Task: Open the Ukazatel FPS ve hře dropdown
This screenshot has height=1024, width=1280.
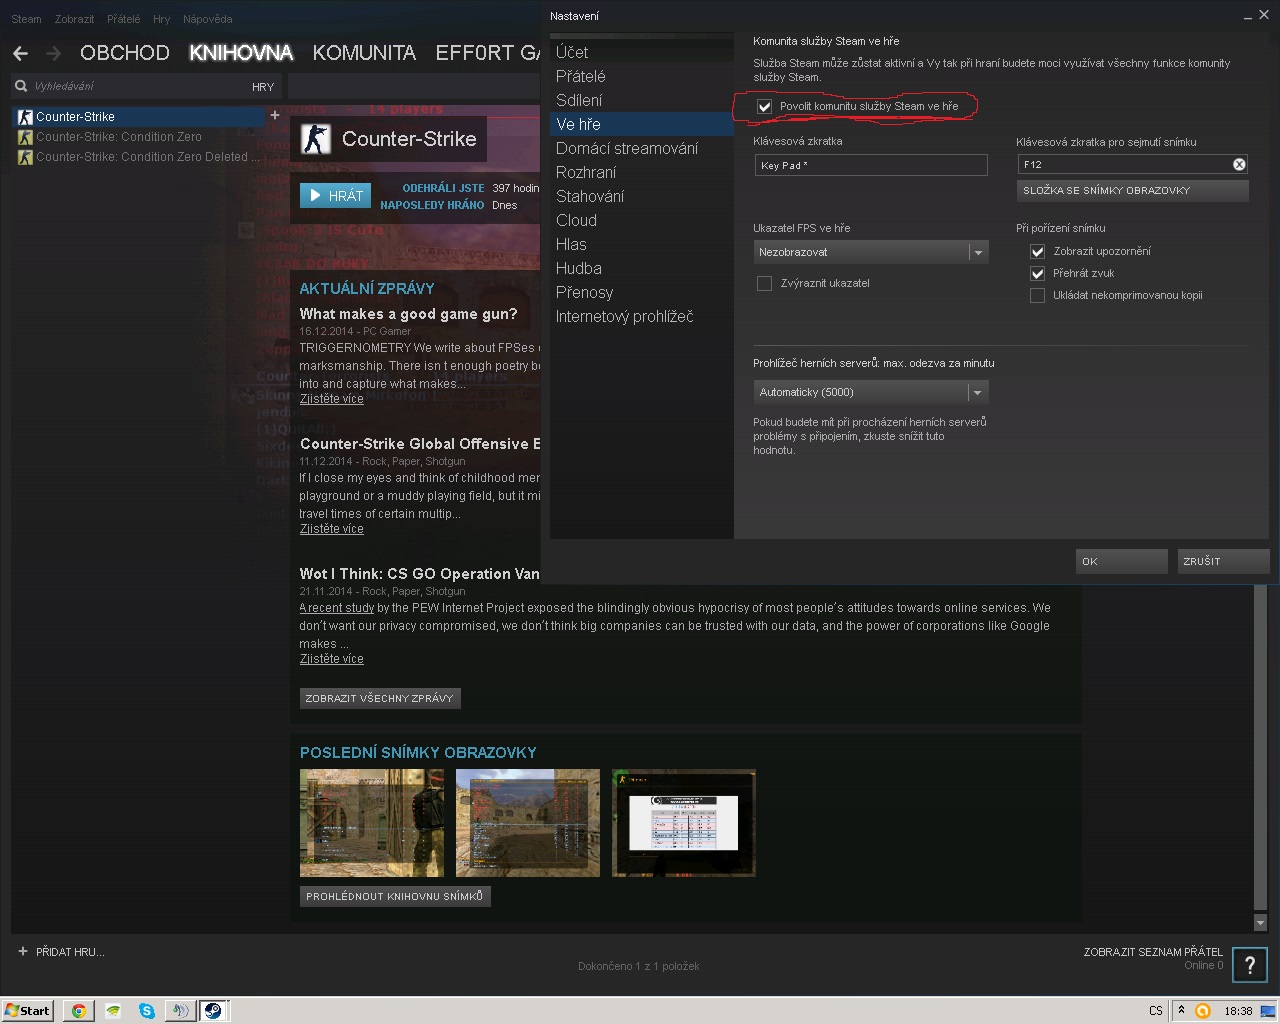Action: 871,252
